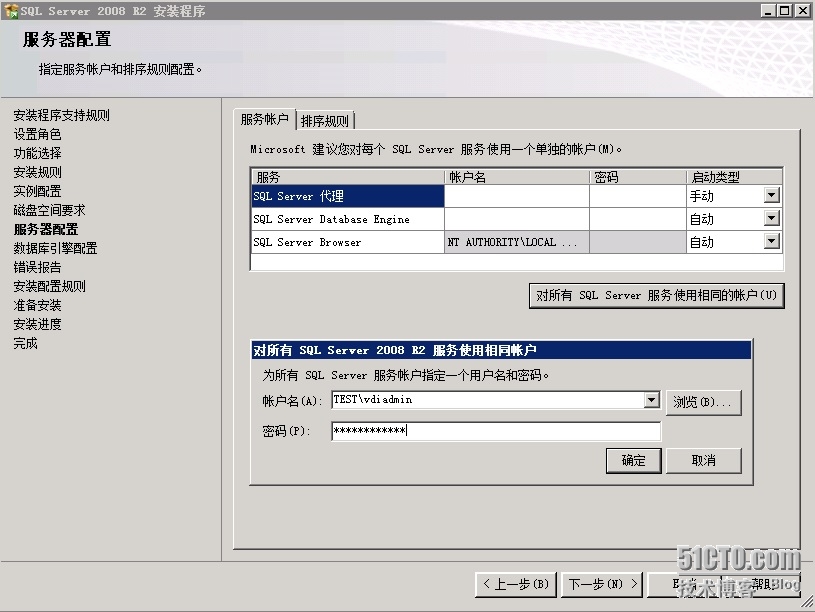Screen dimensions: 815x612
Task: Focus the 密码(P) password field
Action: tap(496, 431)
